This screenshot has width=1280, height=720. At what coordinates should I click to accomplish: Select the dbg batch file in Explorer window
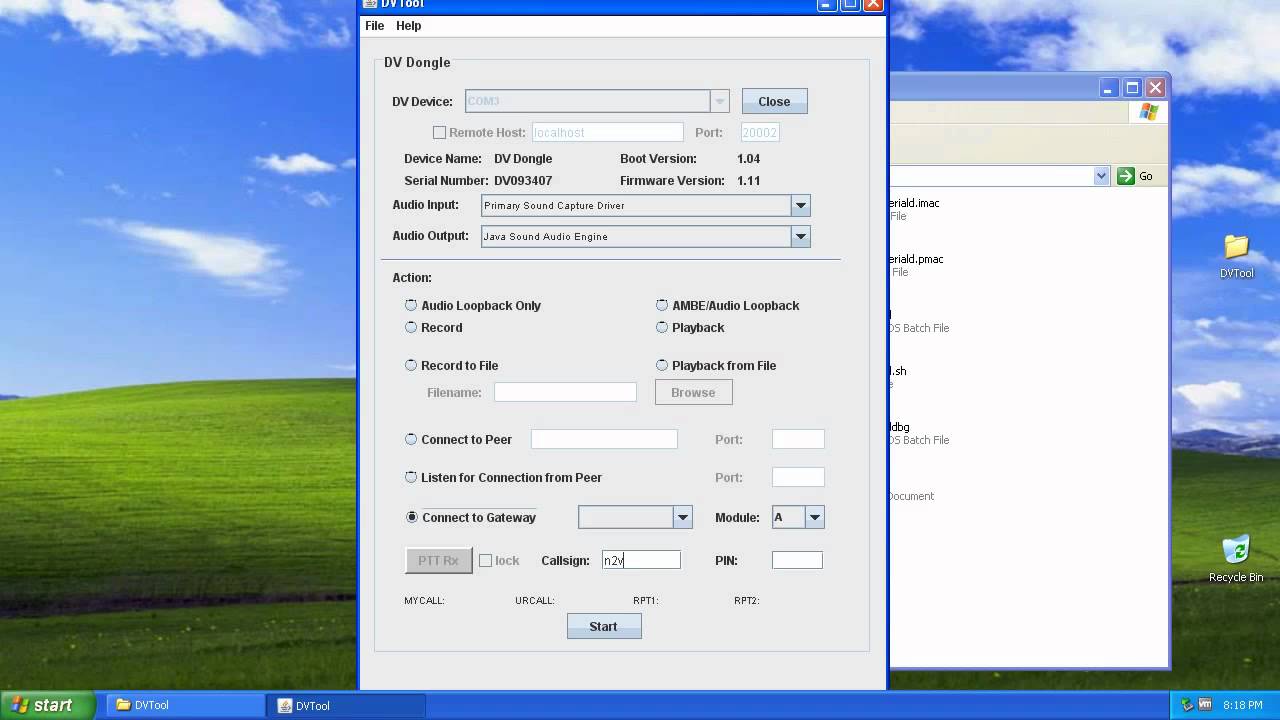coord(919,433)
